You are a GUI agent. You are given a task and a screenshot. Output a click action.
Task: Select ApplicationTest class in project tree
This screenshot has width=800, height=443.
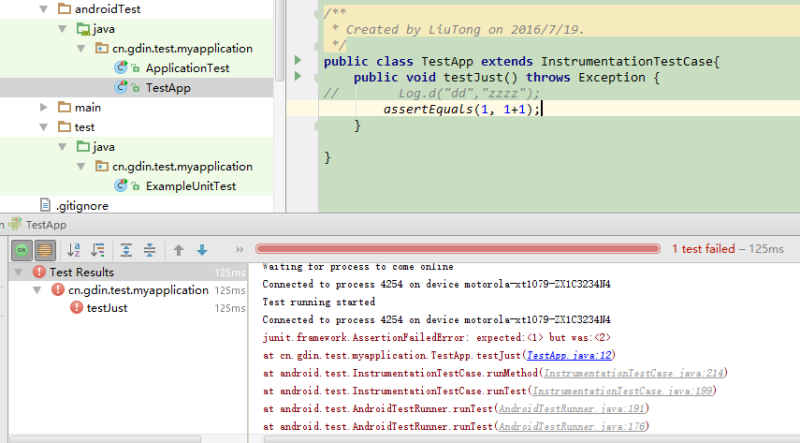(187, 68)
